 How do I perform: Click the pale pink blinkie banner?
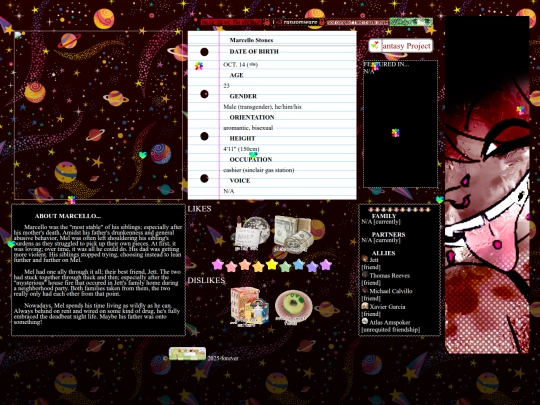[x=357, y=22]
